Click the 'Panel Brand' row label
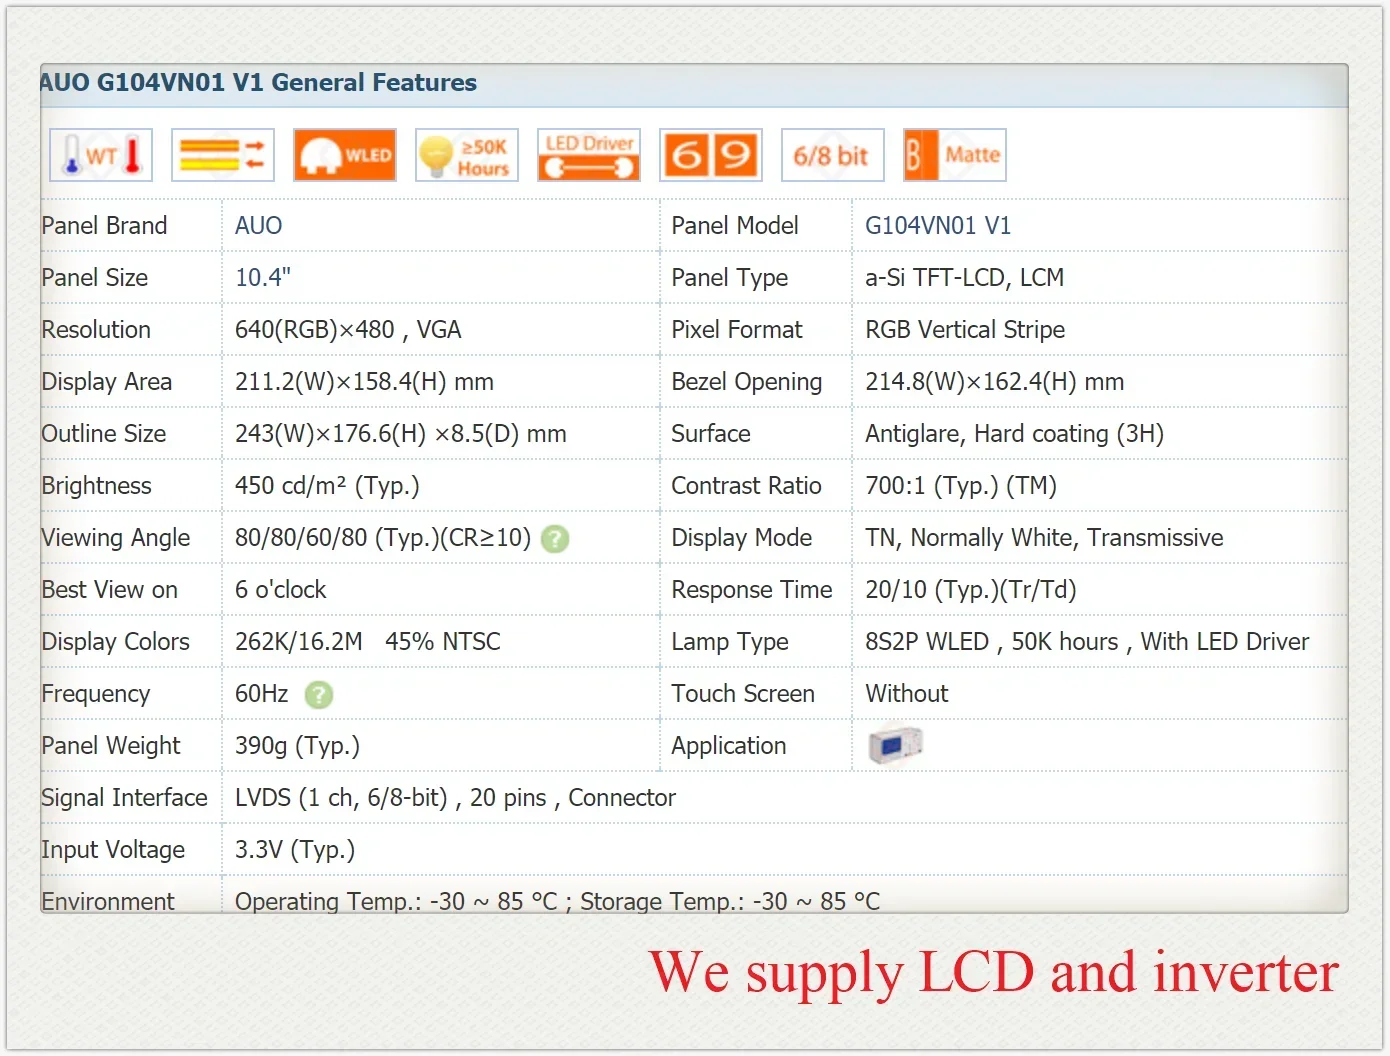Screen dimensions: 1390x1056 tap(104, 226)
